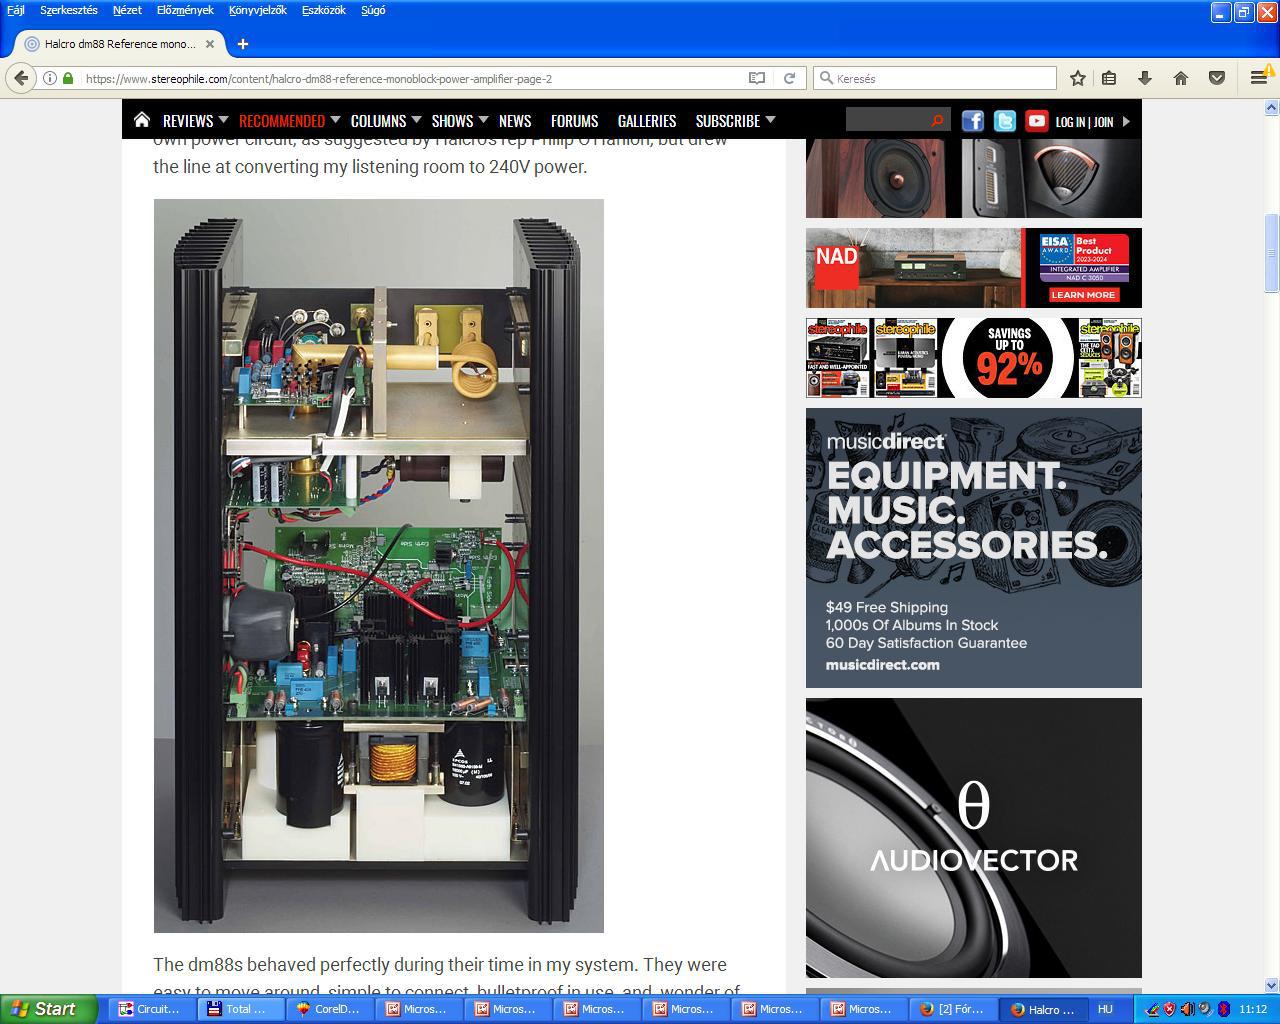Expand the Log In / Join arrow
Image resolution: width=1280 pixels, height=1024 pixels.
pyautogui.click(x=1126, y=121)
